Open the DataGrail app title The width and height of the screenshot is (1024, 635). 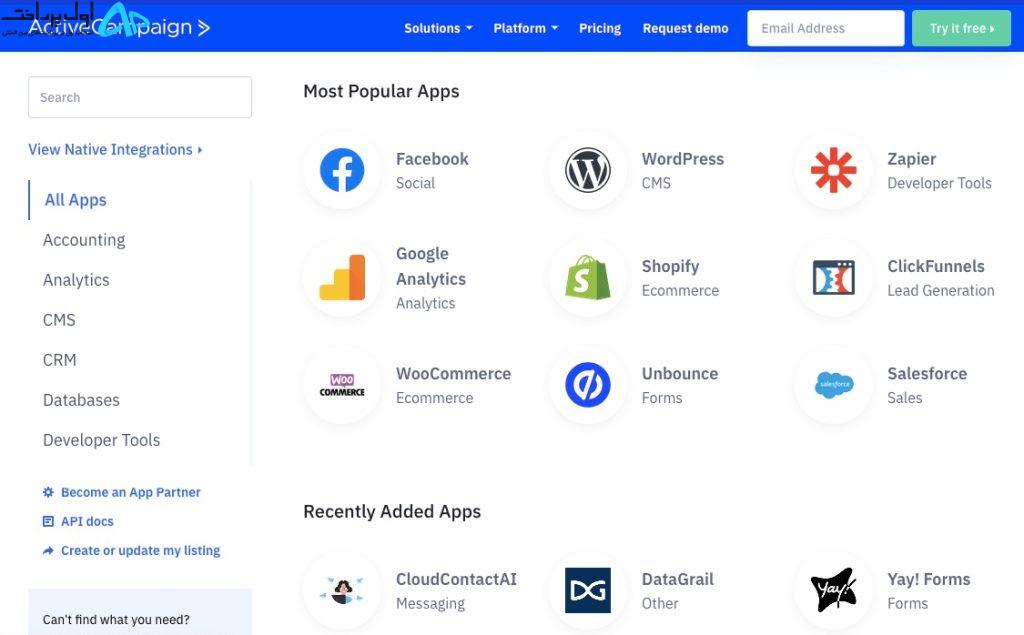[x=677, y=579]
